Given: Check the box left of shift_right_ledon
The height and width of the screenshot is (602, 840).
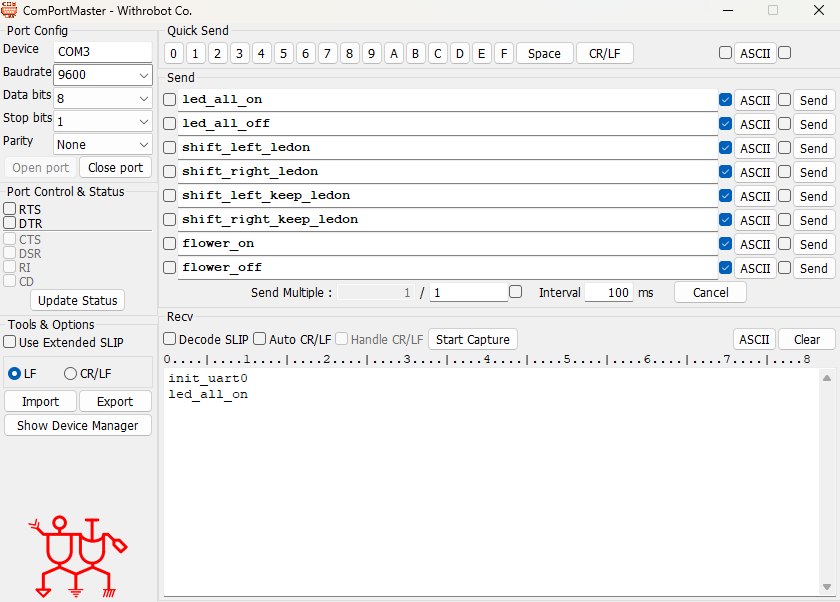Looking at the screenshot, I should coord(169,171).
